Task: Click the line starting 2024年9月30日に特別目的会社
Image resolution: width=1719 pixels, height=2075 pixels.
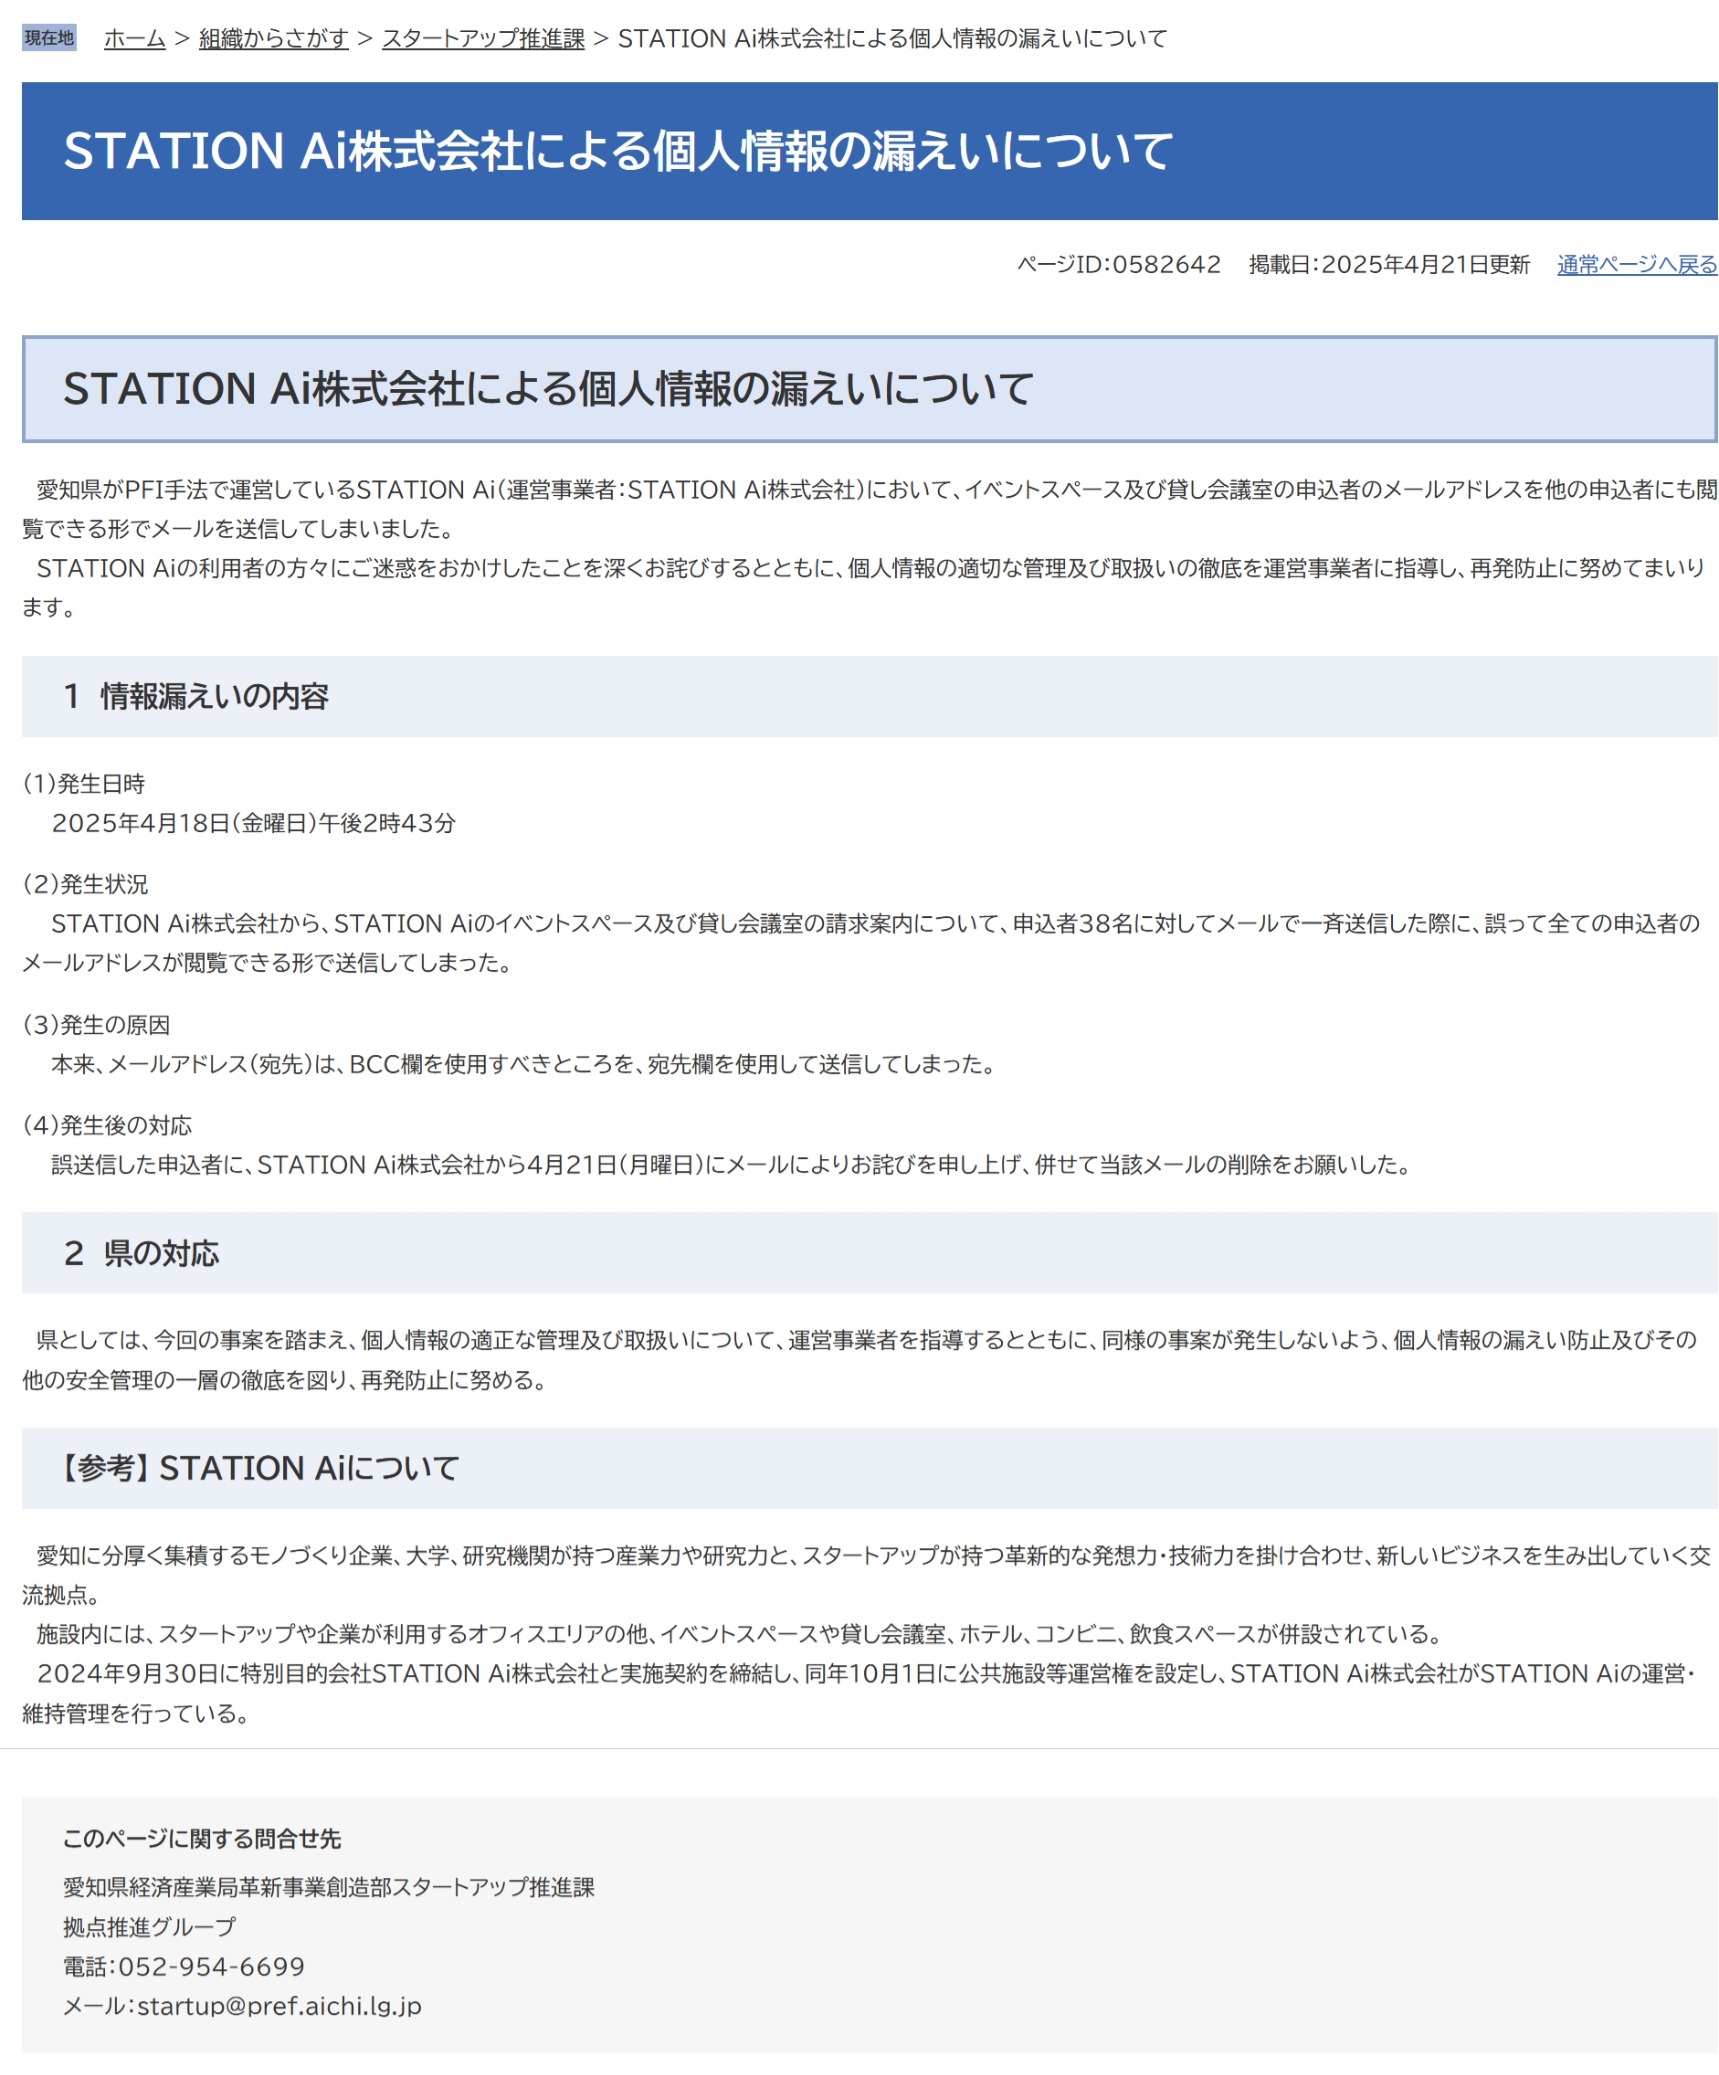Action: [x=860, y=1692]
